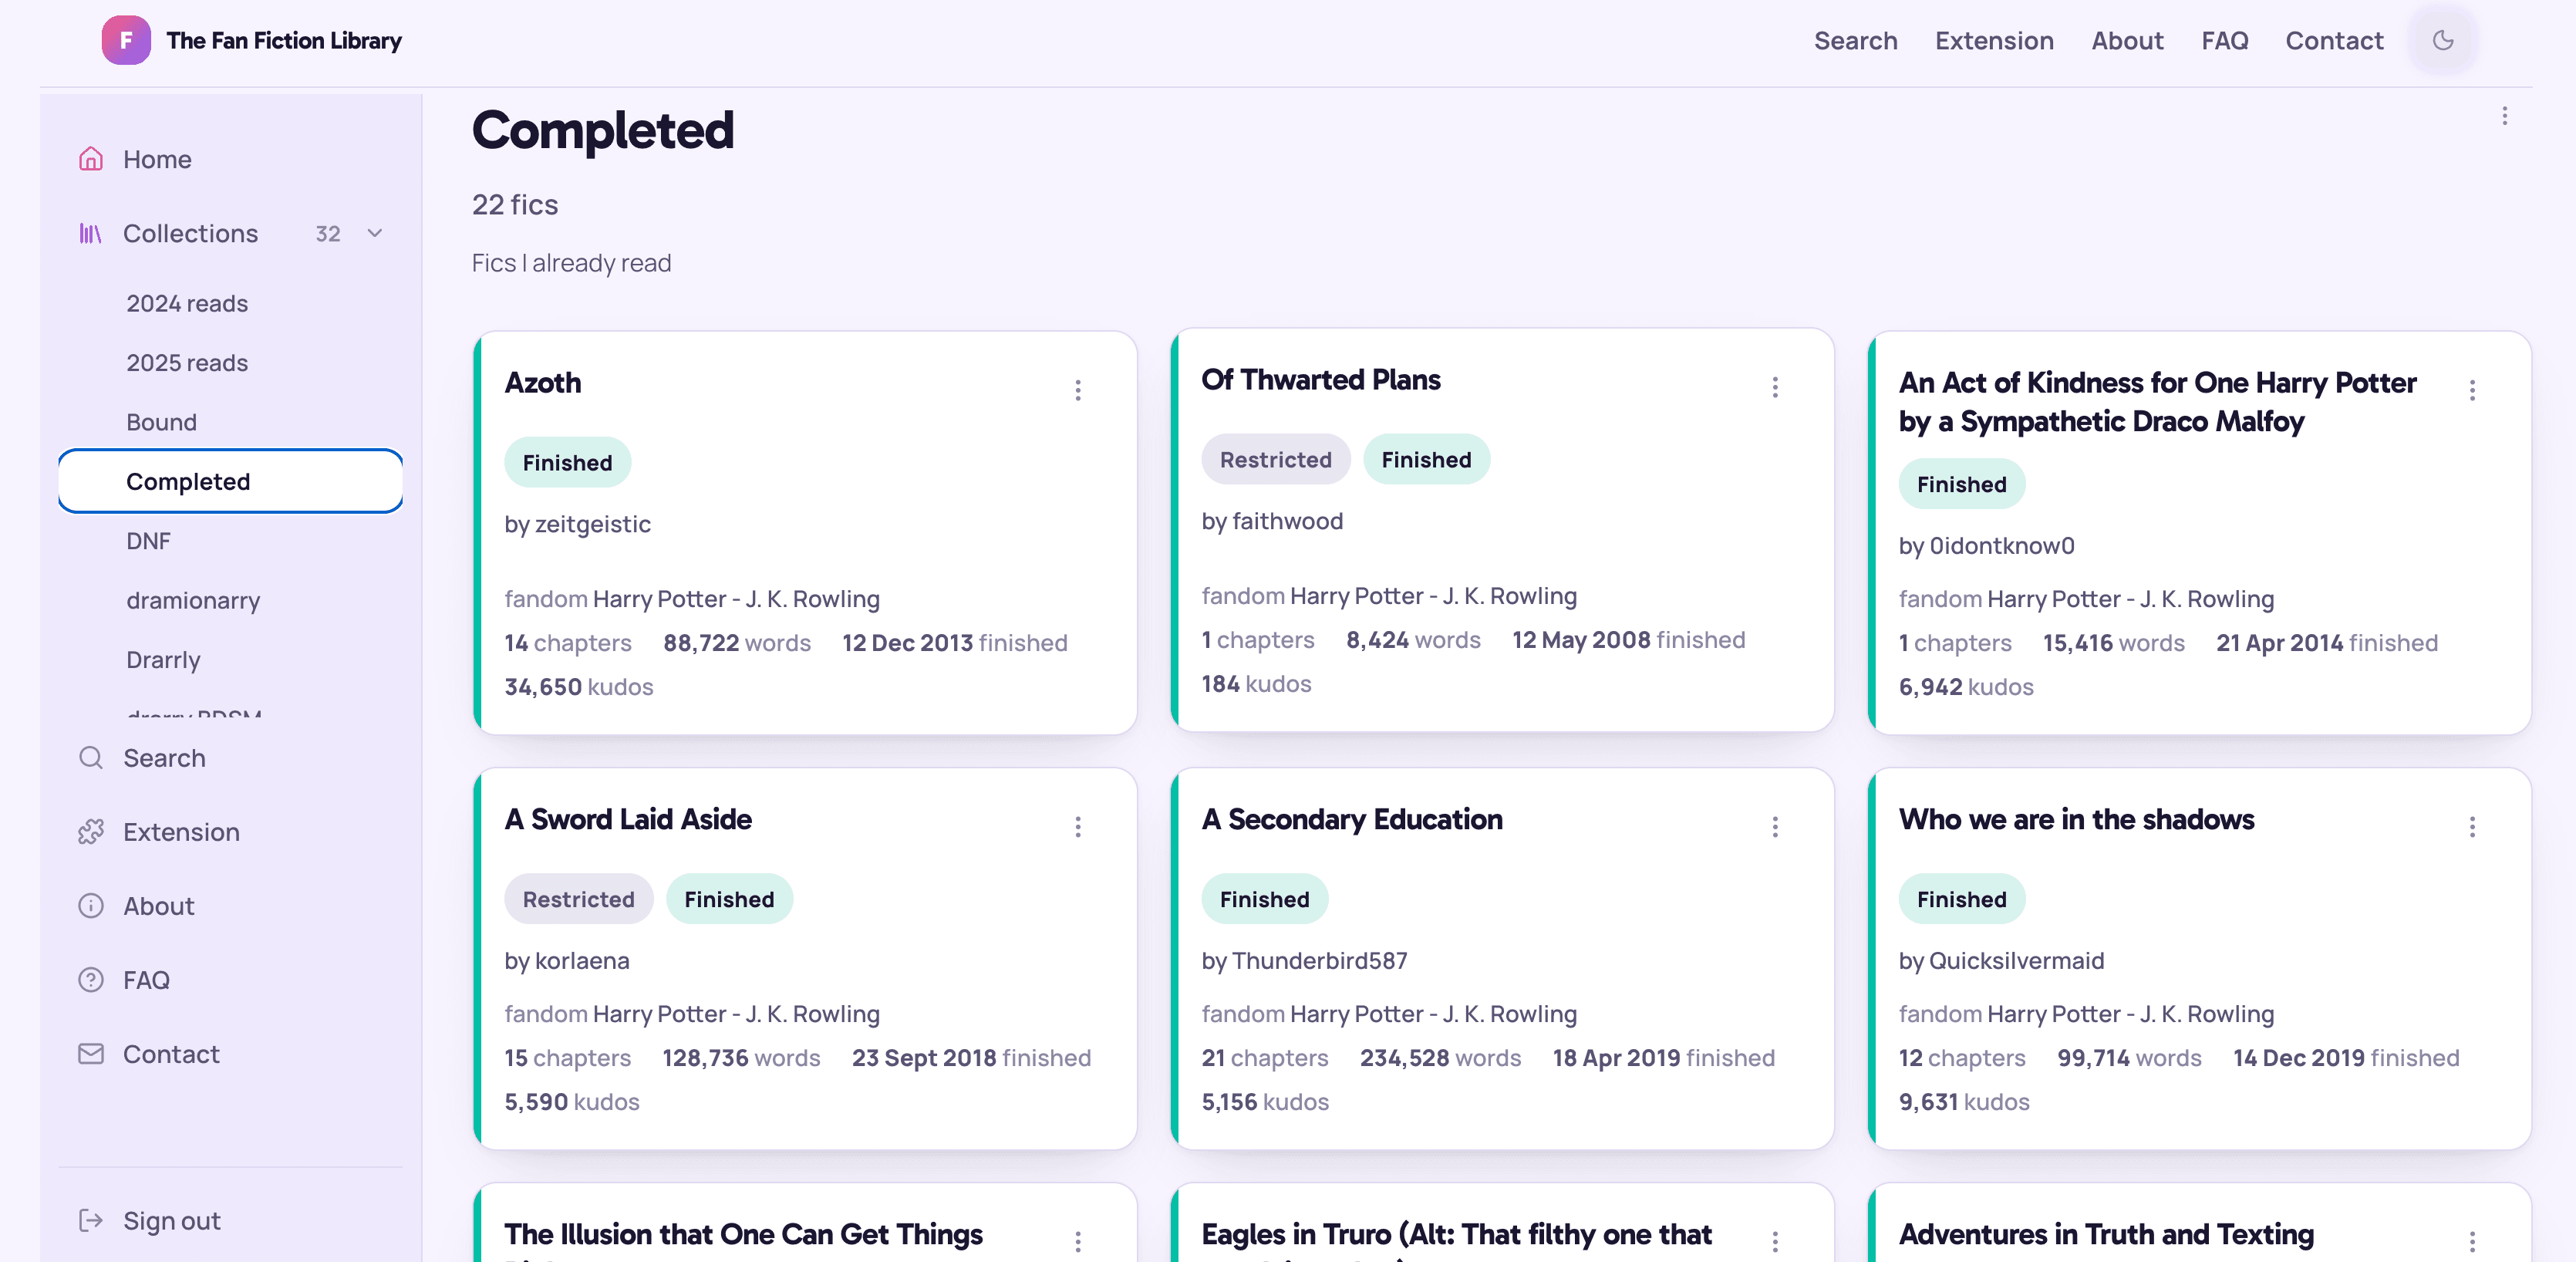The height and width of the screenshot is (1262, 2576).
Task: Click the Collections books icon
Action: click(91, 233)
